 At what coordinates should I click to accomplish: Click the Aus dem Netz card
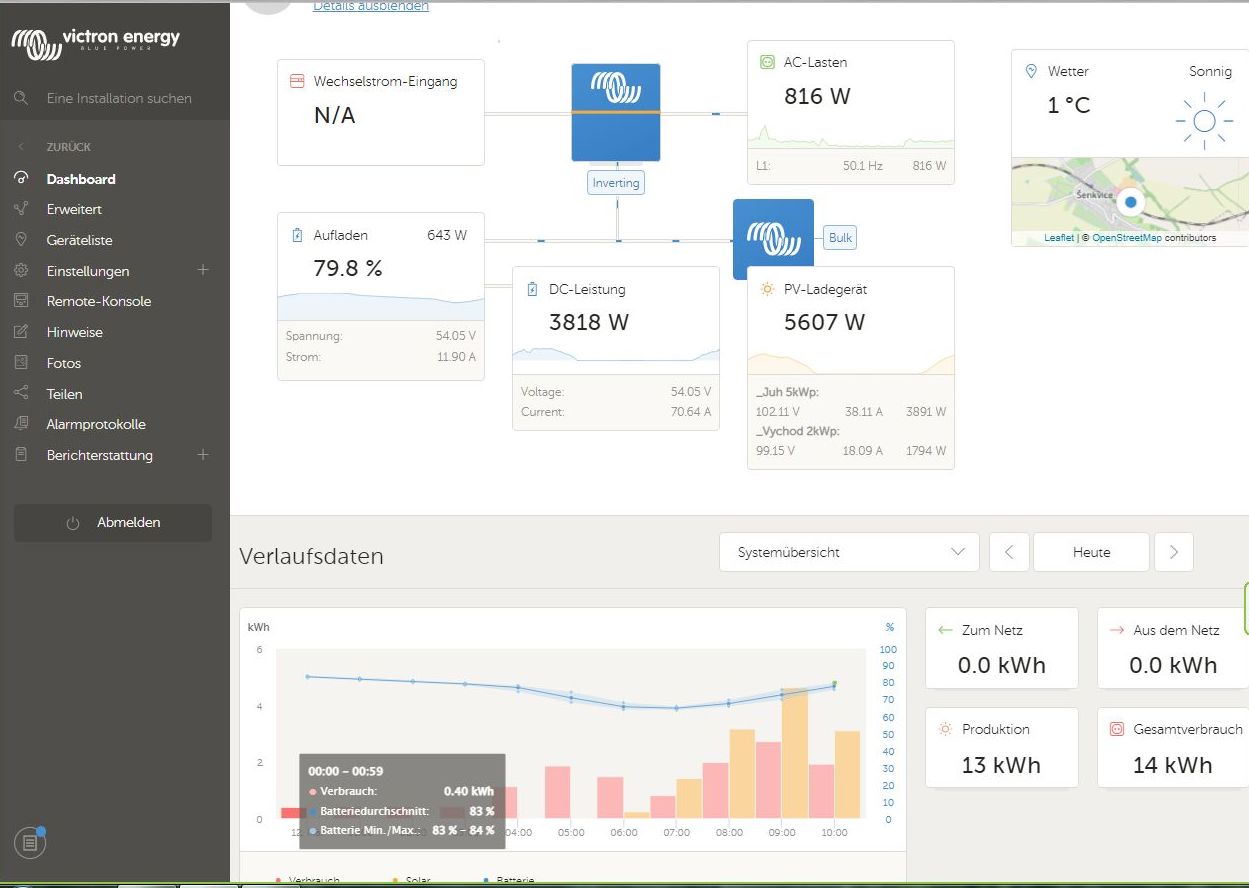1173,648
